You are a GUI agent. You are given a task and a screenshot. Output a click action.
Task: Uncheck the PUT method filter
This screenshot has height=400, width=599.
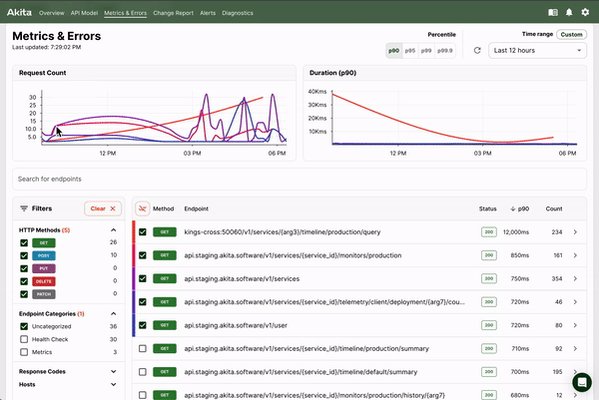pos(24,269)
